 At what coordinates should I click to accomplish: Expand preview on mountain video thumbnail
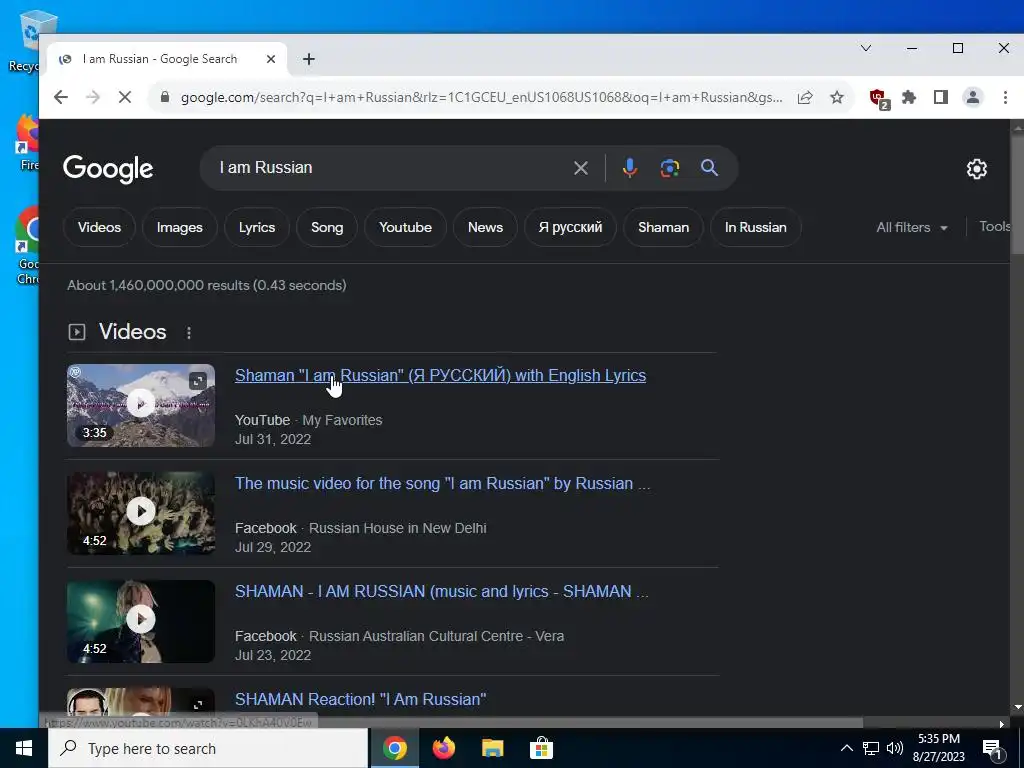click(x=198, y=381)
